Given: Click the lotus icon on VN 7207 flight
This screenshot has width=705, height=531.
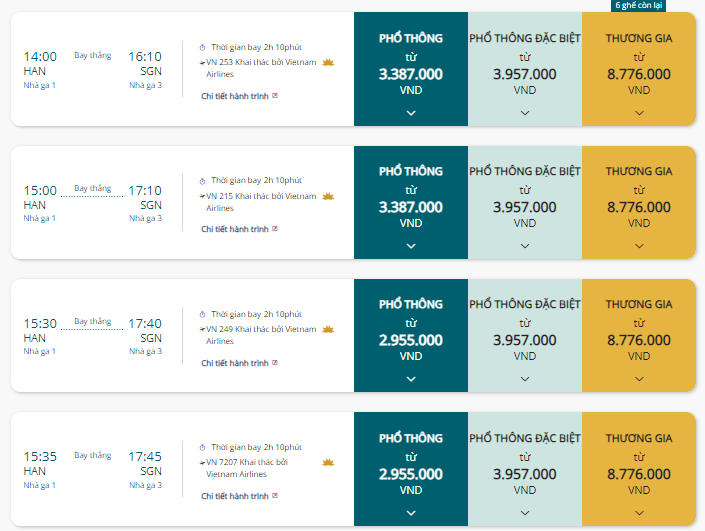Looking at the screenshot, I should click(328, 462).
